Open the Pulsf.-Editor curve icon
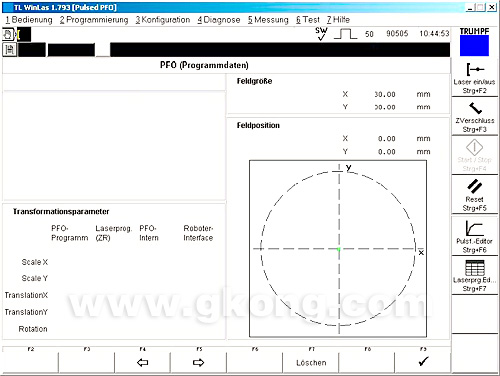Screen dimensions: 500x376 click(474, 228)
